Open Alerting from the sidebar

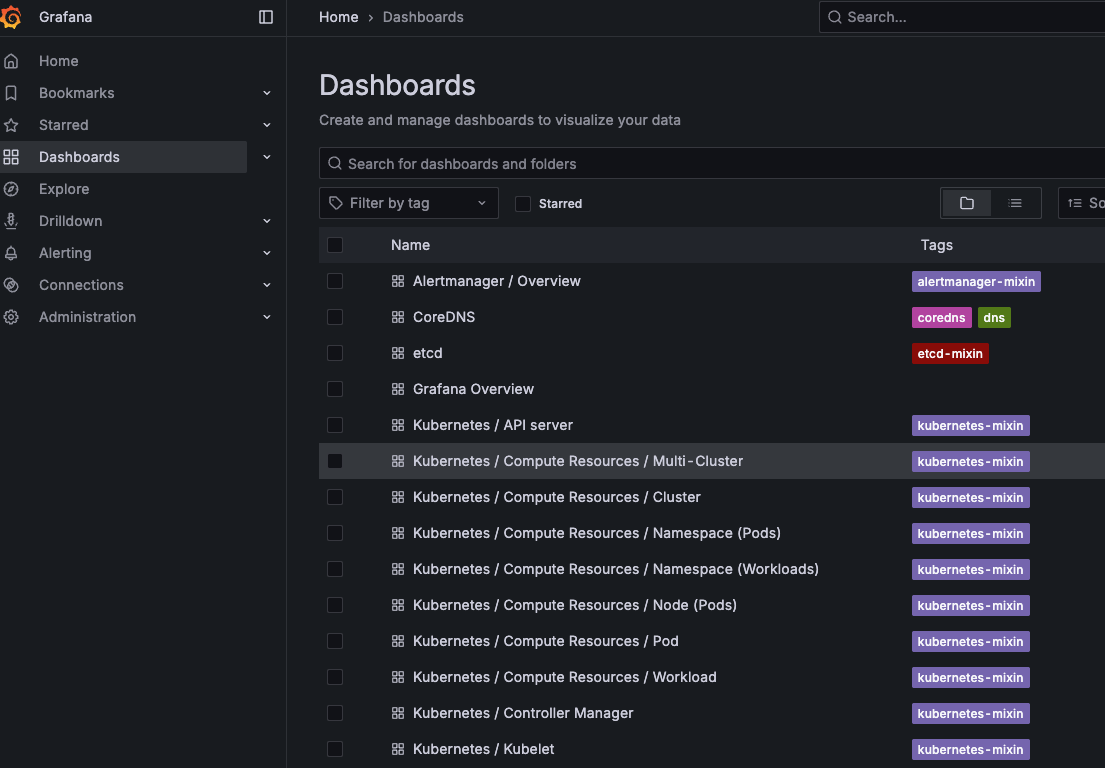click(65, 253)
